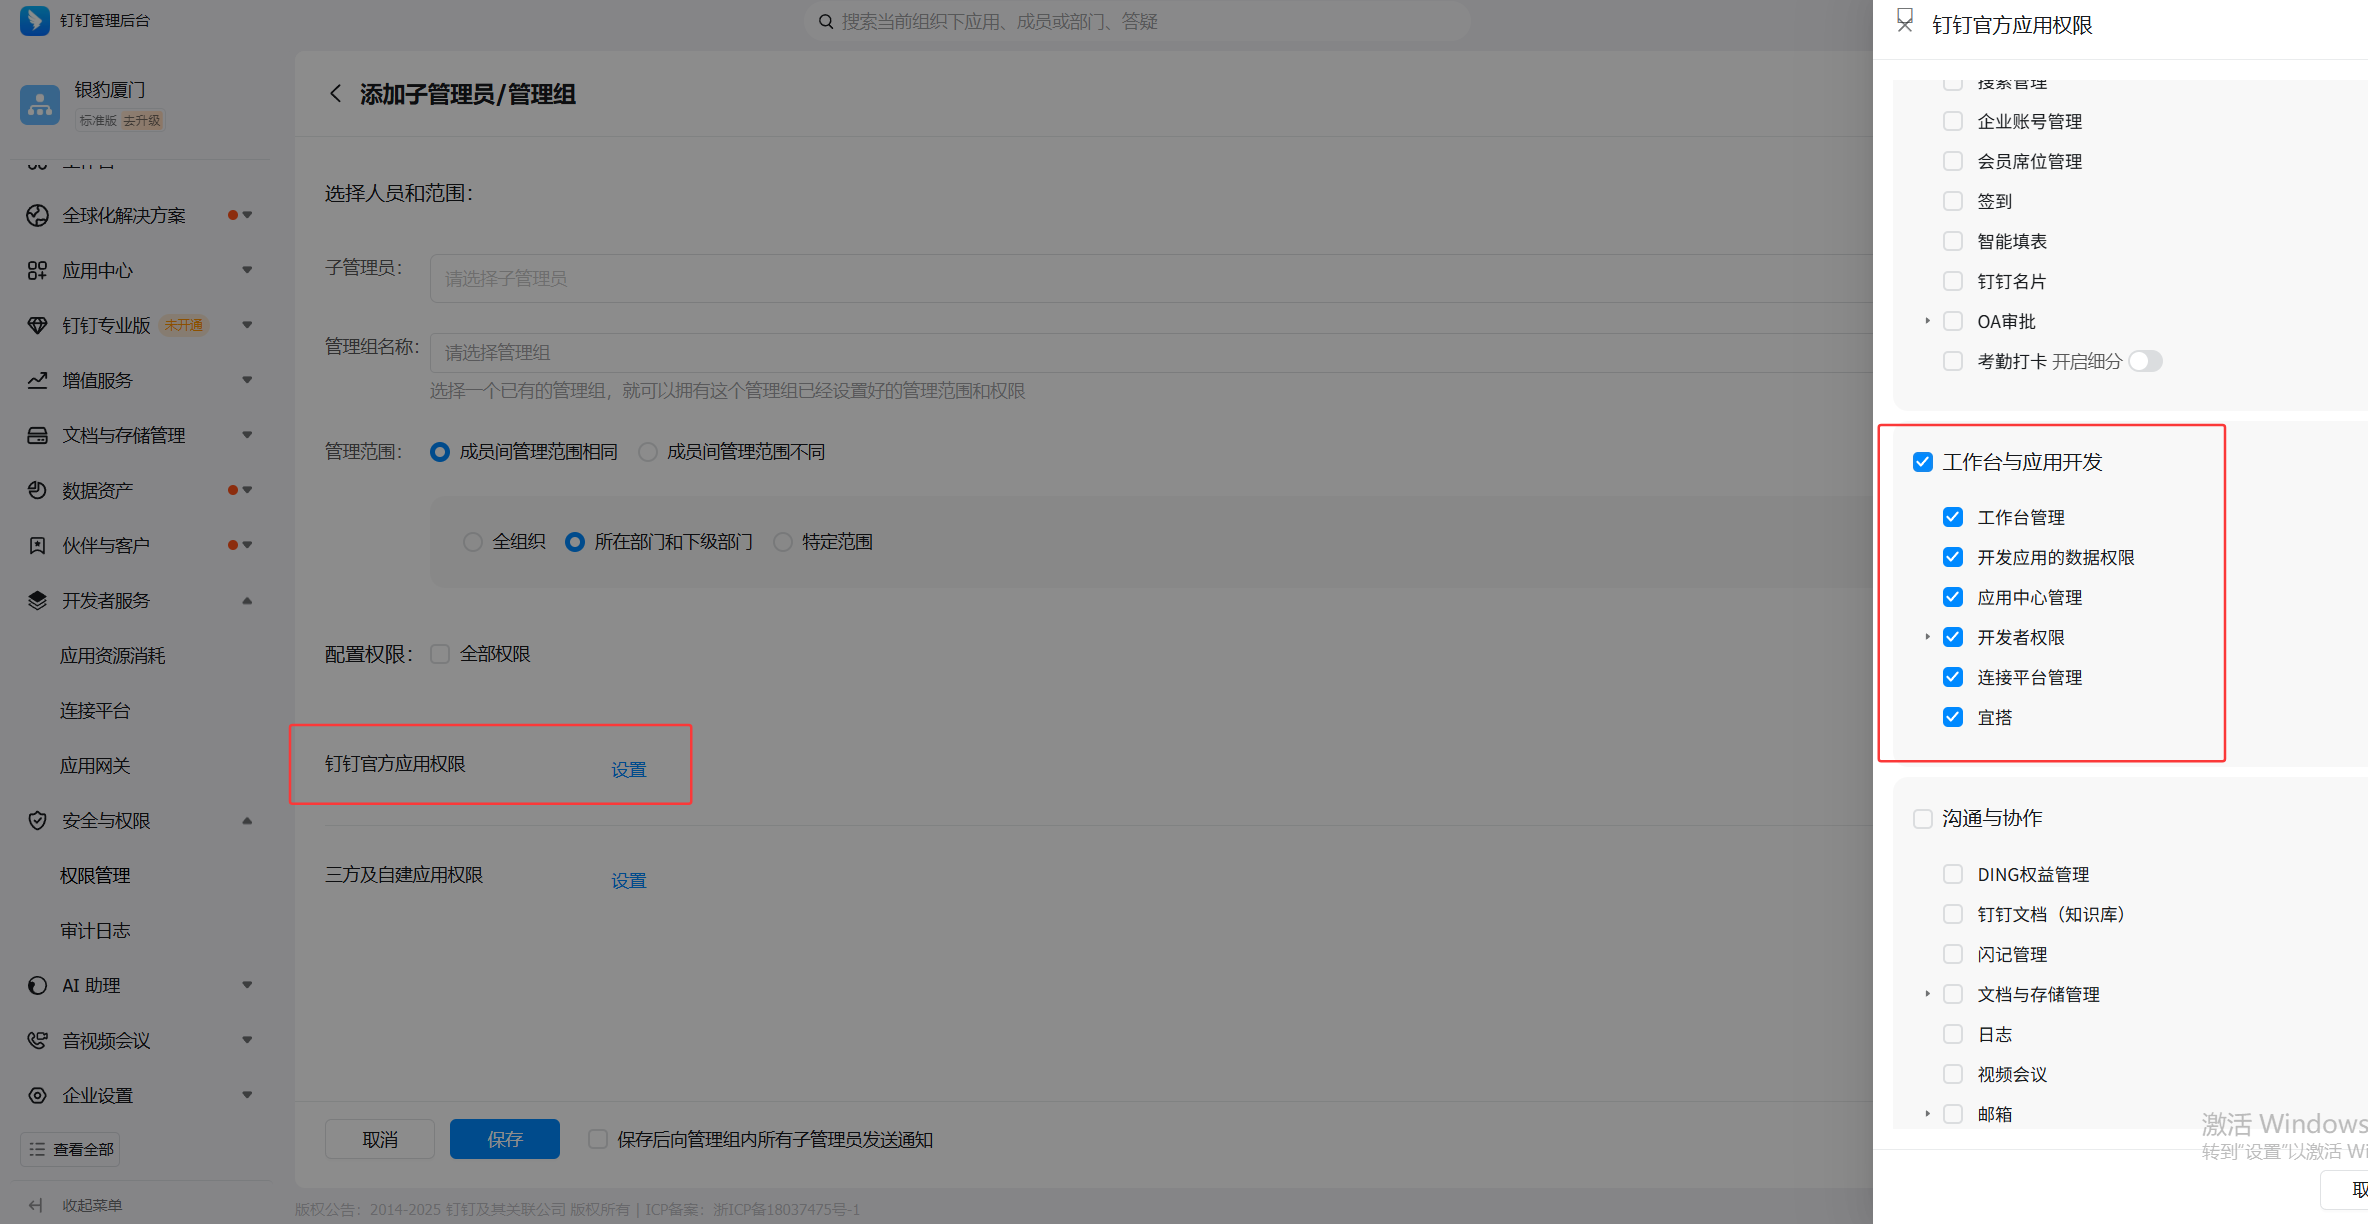
Task: Open 权限管理 in the sidebar
Action: (95, 876)
